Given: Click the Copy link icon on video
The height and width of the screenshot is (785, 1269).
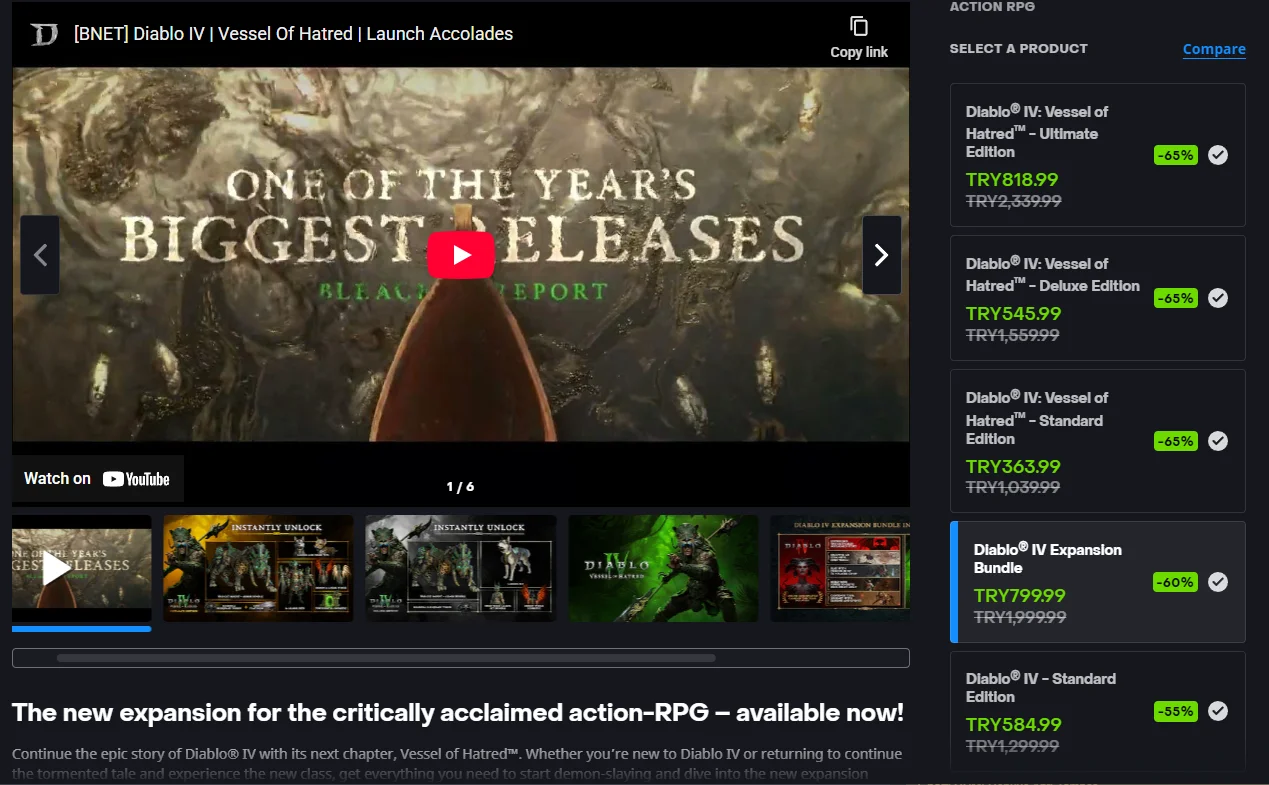Looking at the screenshot, I should [859, 37].
